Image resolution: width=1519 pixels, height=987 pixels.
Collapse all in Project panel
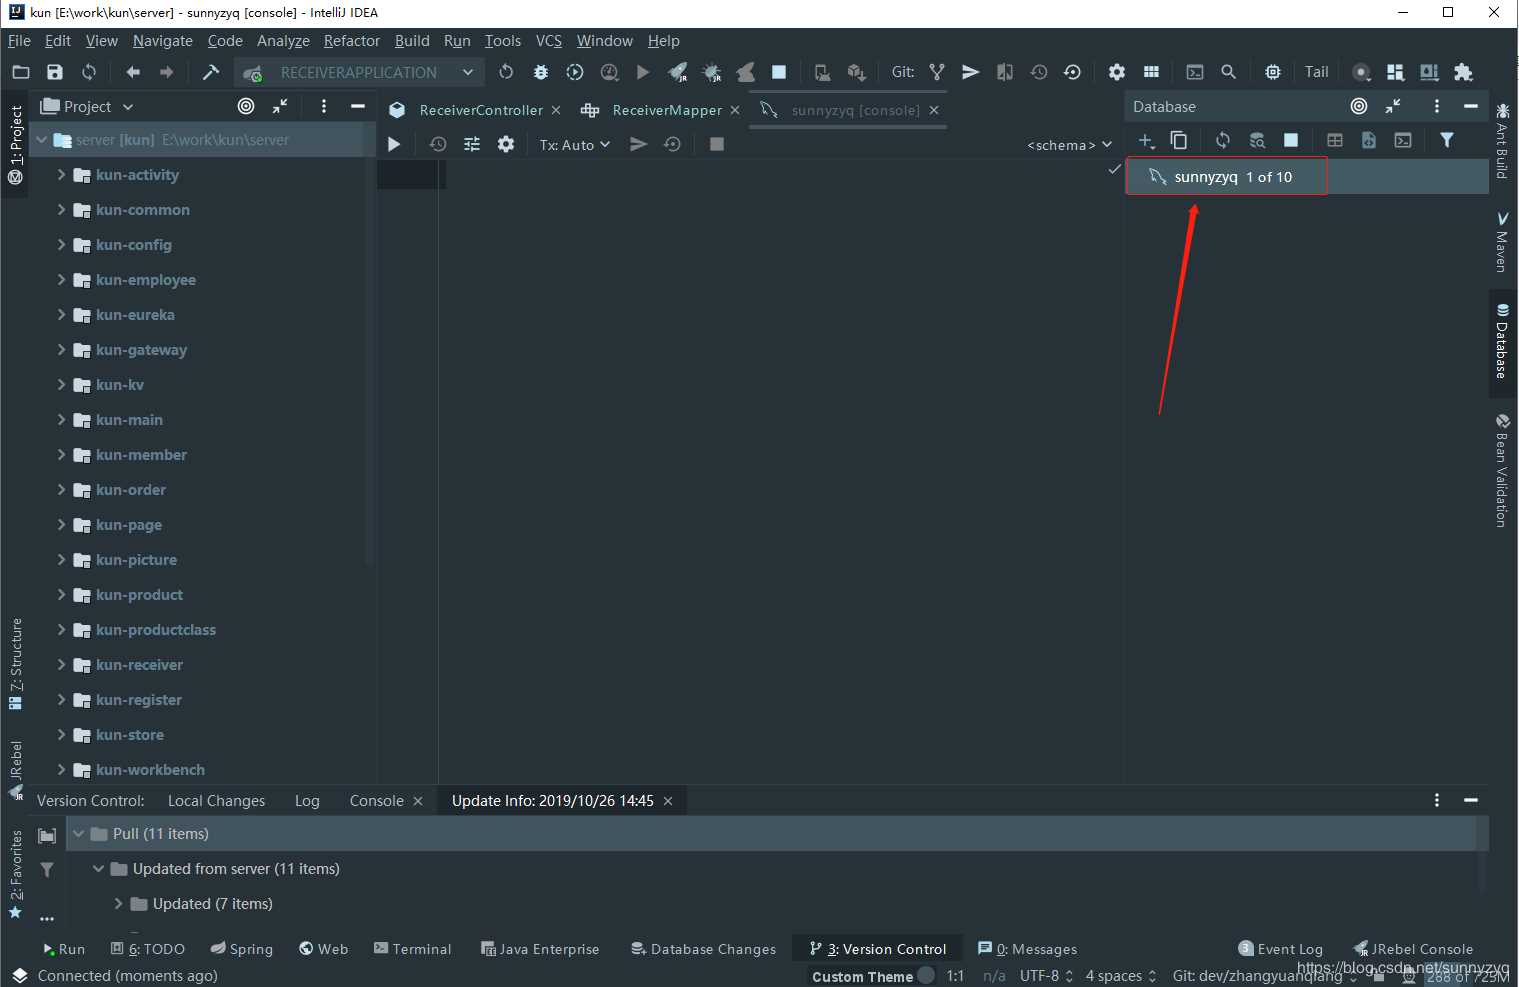[280, 106]
